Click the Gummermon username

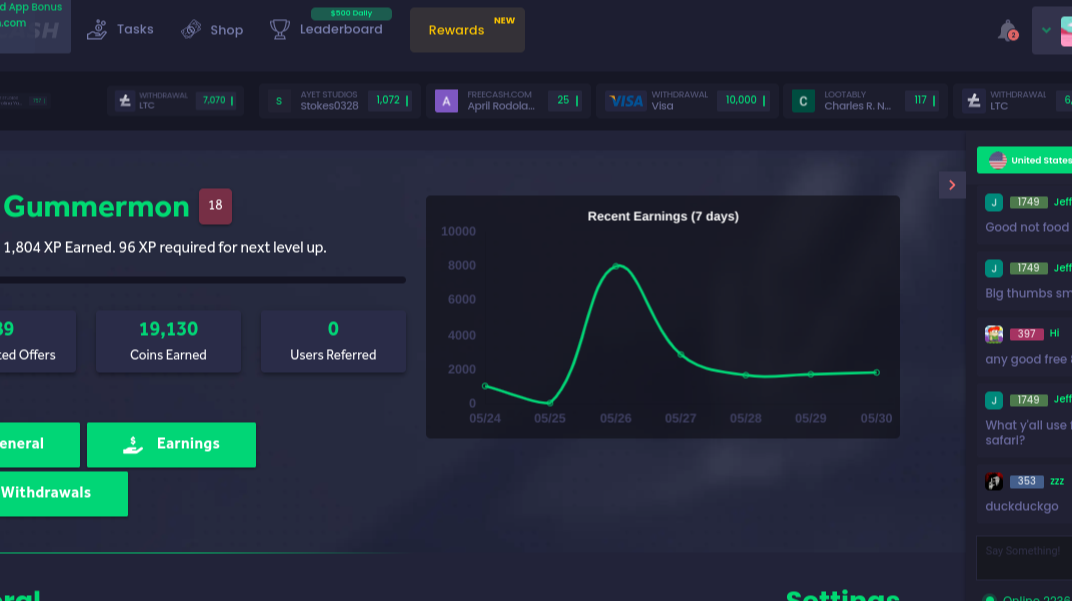coord(96,206)
